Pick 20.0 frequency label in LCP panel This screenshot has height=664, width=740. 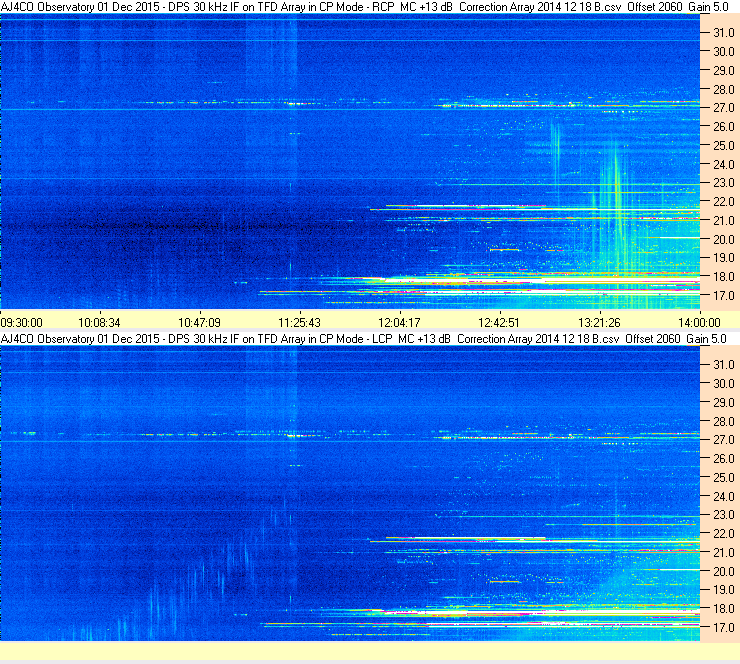coord(723,572)
